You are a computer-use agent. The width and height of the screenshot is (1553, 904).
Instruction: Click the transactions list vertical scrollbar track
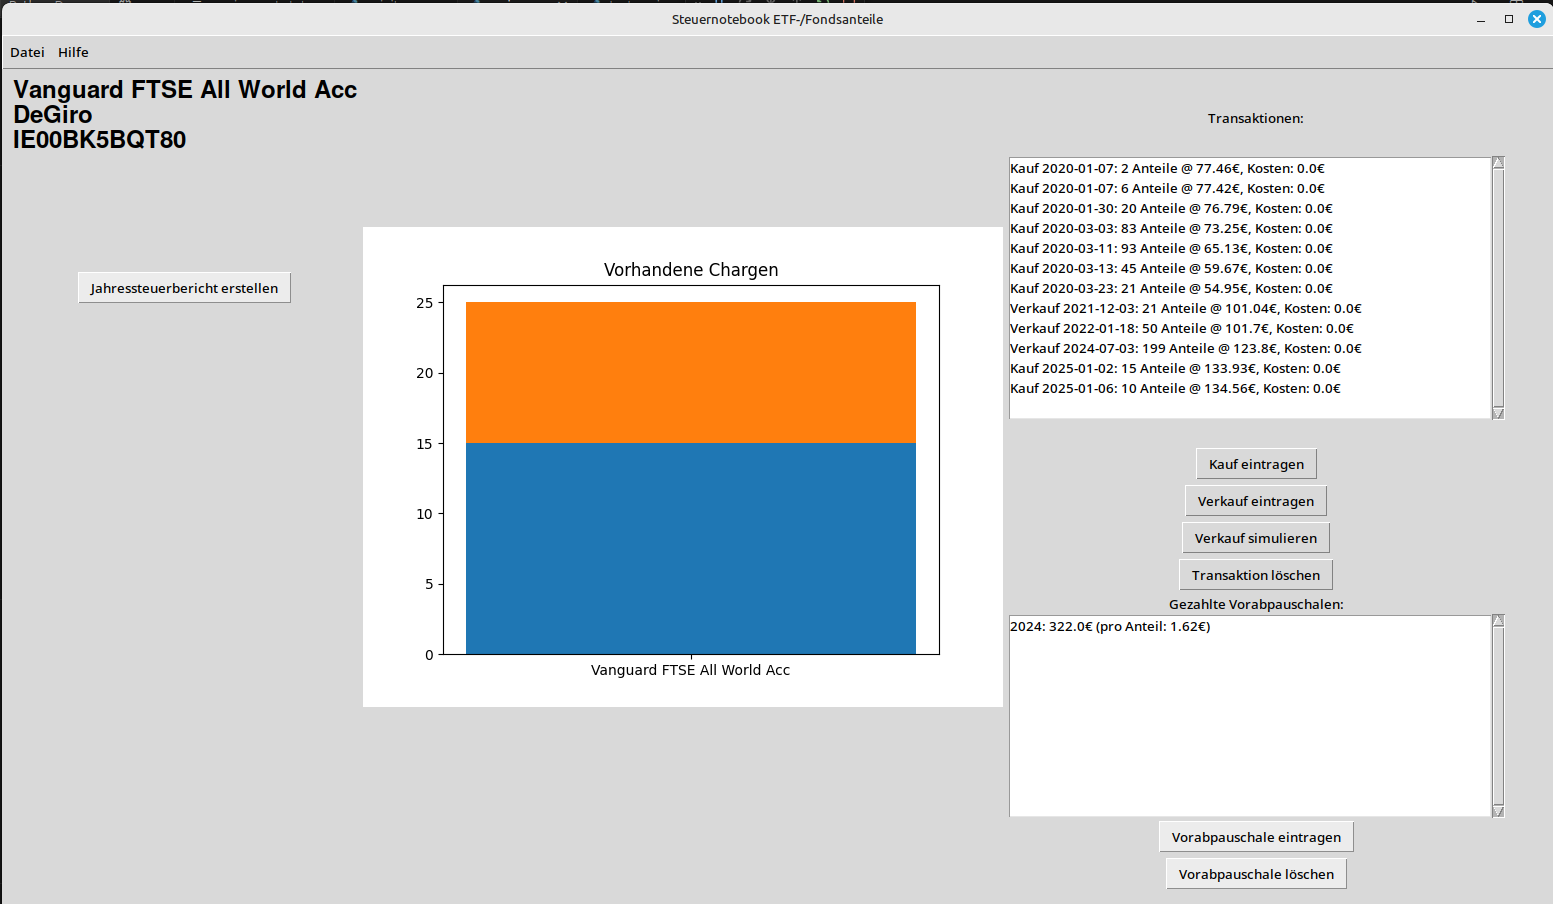coord(1498,288)
